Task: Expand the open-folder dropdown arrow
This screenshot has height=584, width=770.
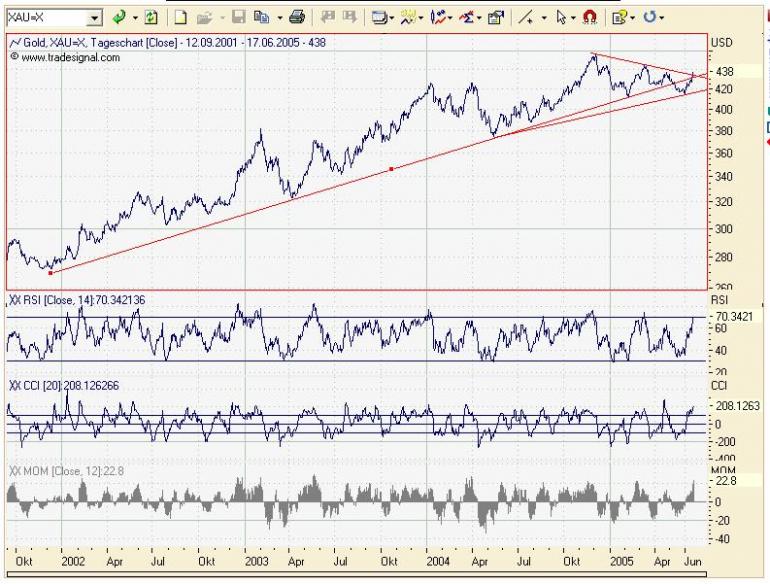Action: click(221, 18)
